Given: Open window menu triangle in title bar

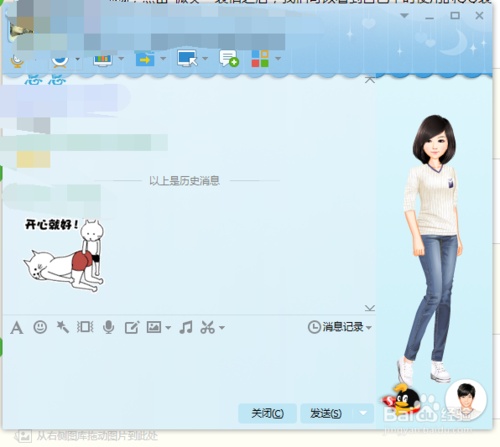Looking at the screenshot, I should tap(404, 16).
